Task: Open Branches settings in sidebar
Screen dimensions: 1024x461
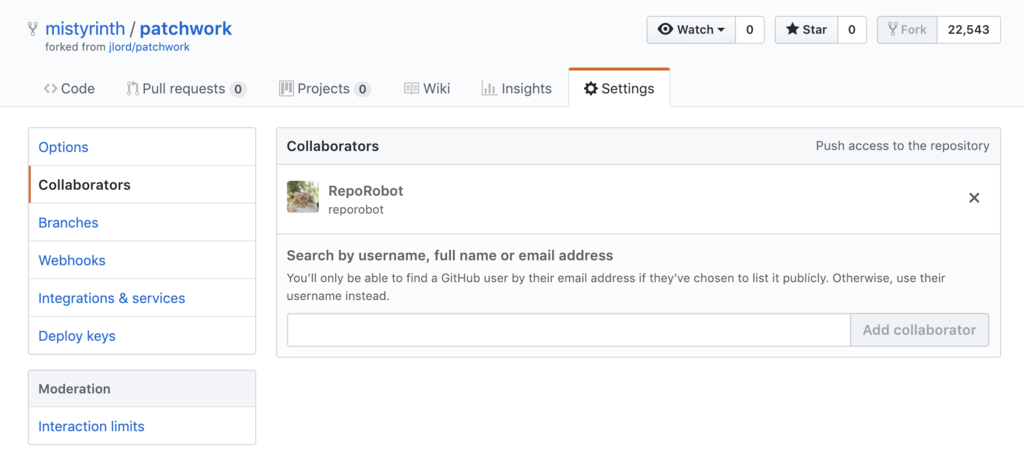Action: point(68,223)
